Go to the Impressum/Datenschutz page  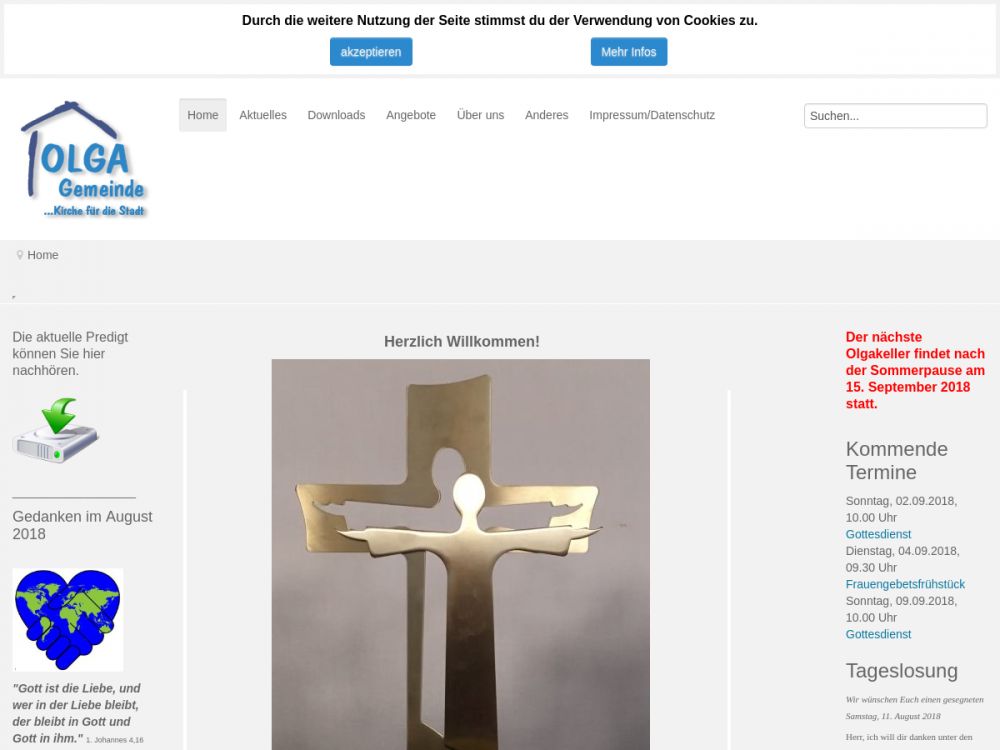[652, 115]
